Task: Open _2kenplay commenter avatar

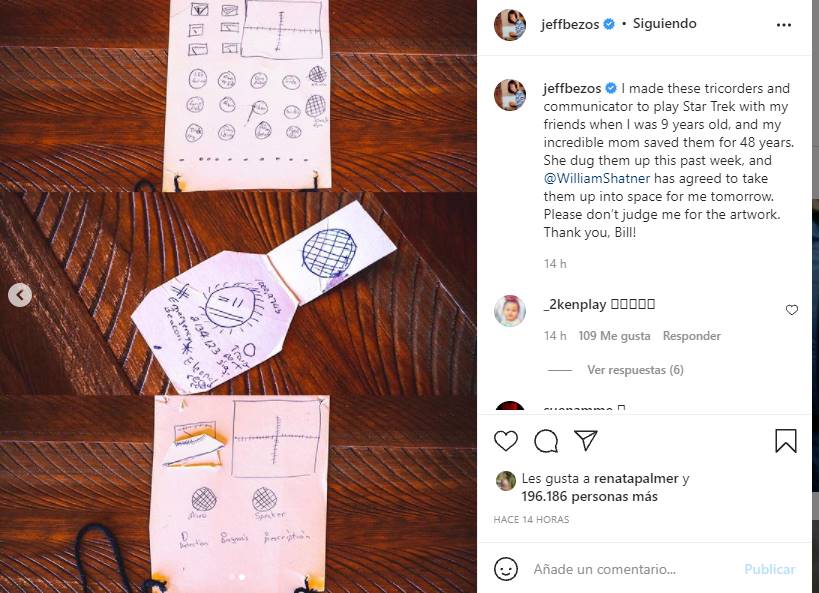Action: [x=510, y=311]
